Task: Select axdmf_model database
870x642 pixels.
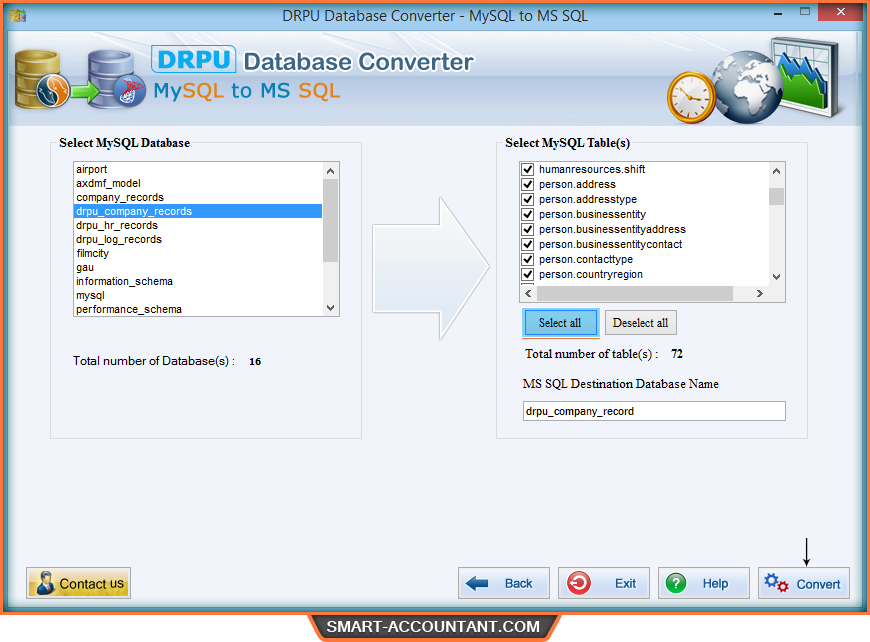Action: coord(198,183)
